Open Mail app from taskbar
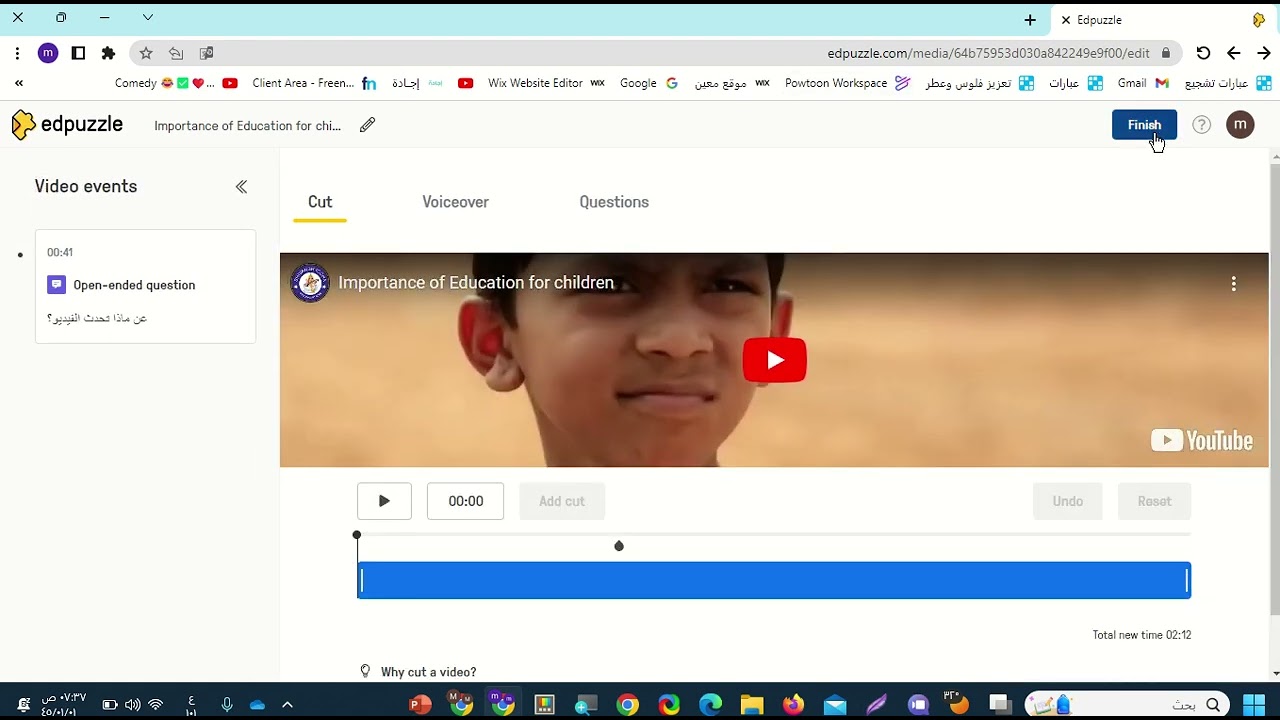 click(835, 705)
